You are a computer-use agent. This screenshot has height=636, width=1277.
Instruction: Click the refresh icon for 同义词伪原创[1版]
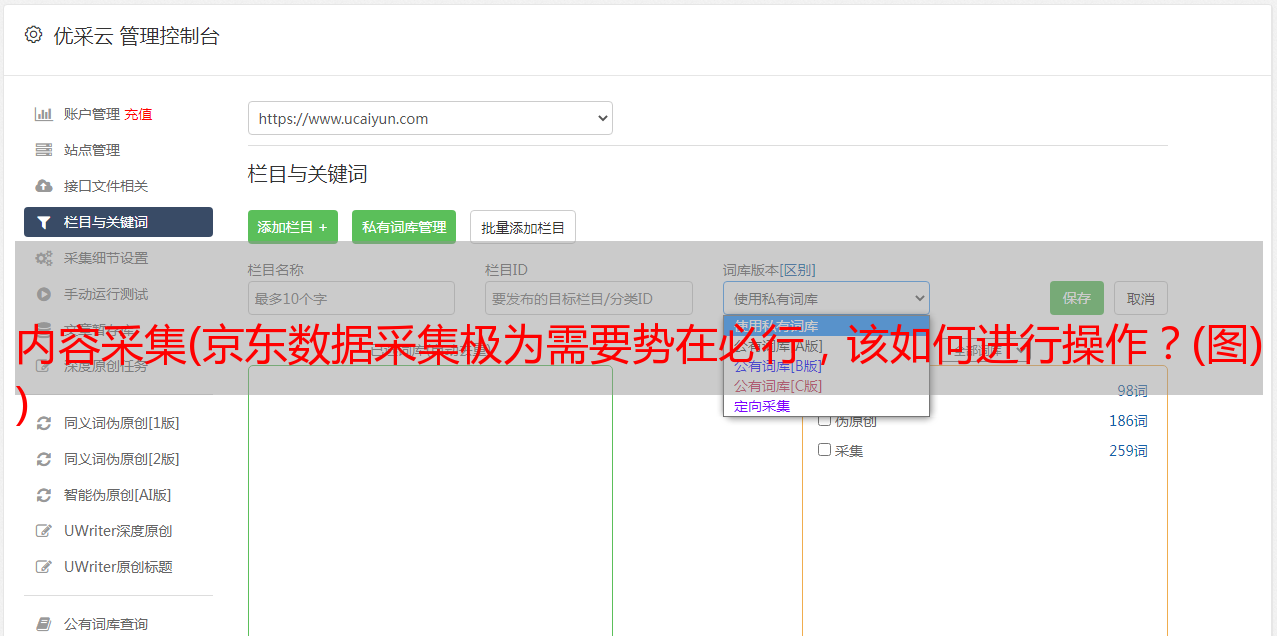point(44,423)
